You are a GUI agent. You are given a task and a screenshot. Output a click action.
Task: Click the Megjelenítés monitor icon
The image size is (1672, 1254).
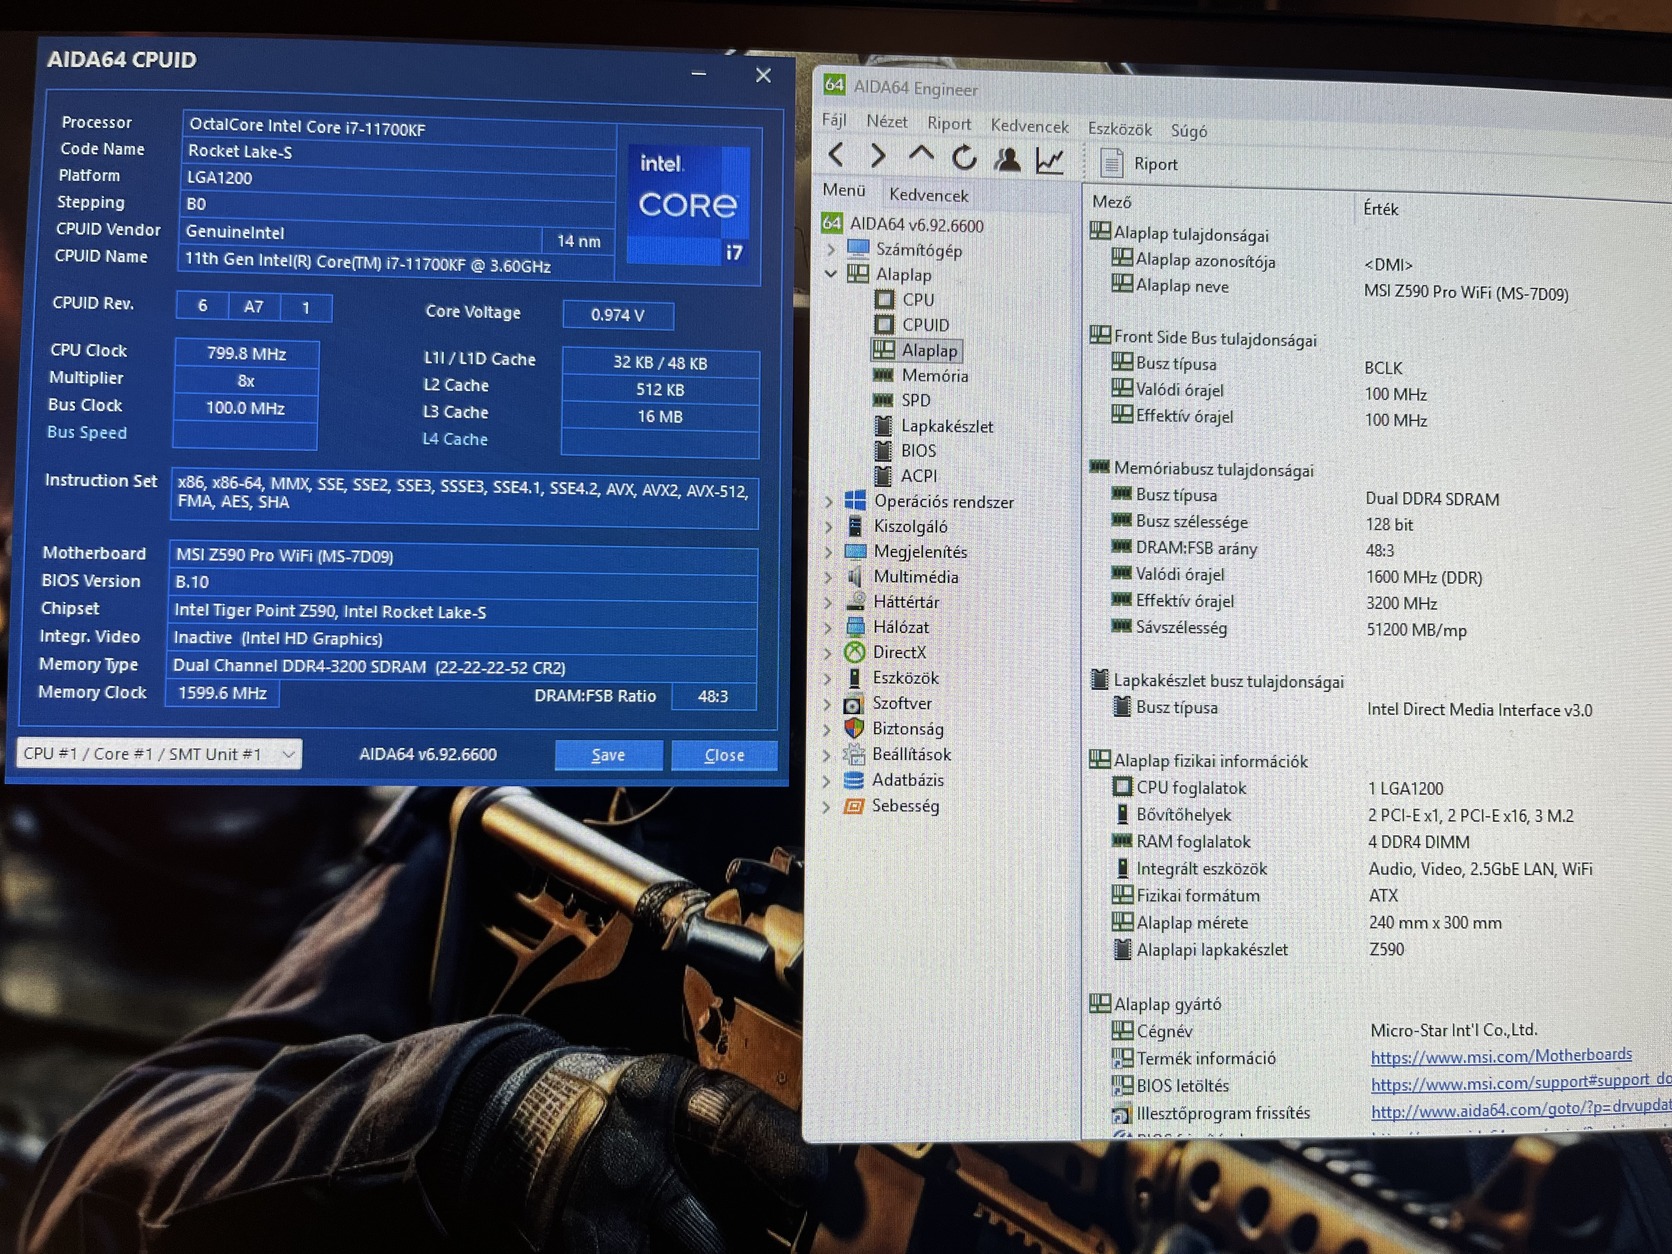(856, 551)
